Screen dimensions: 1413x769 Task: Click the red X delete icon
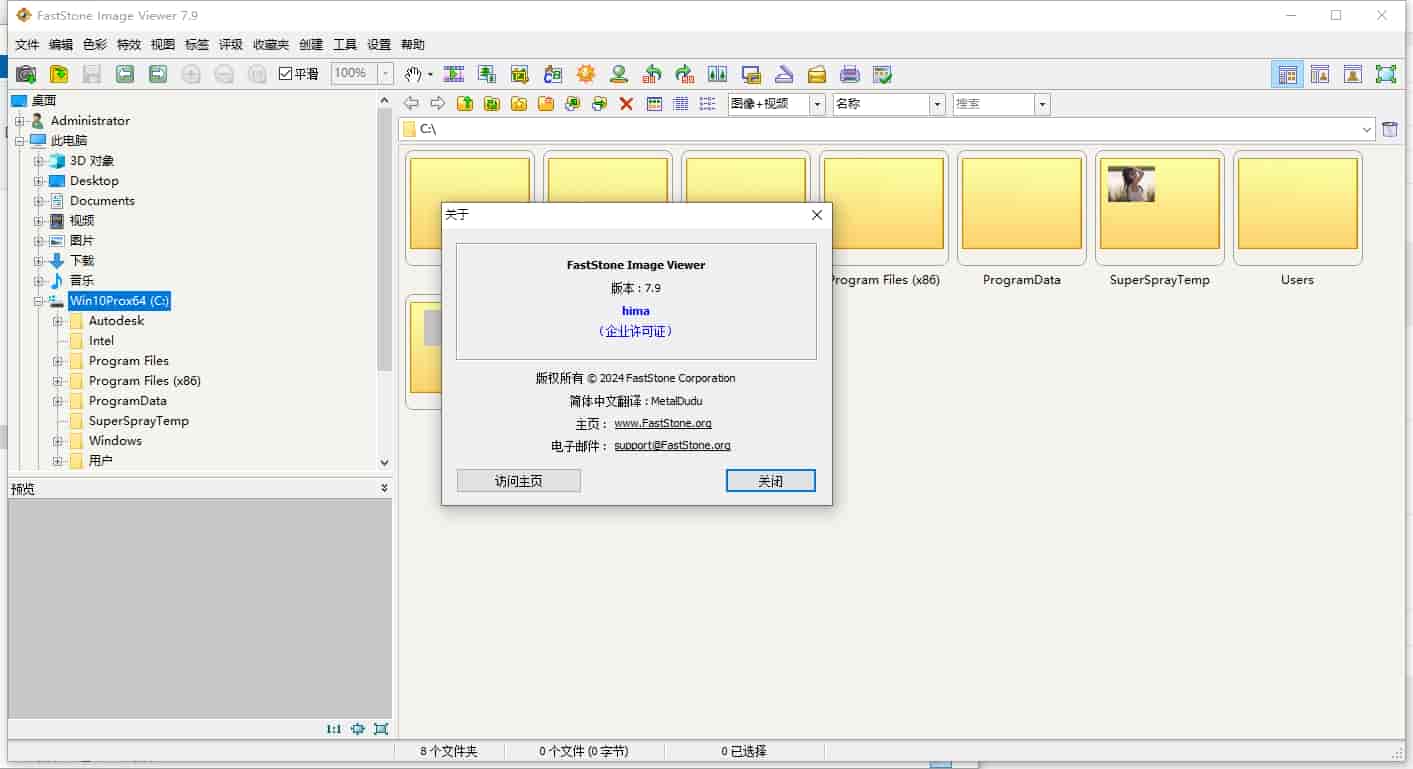(x=626, y=104)
